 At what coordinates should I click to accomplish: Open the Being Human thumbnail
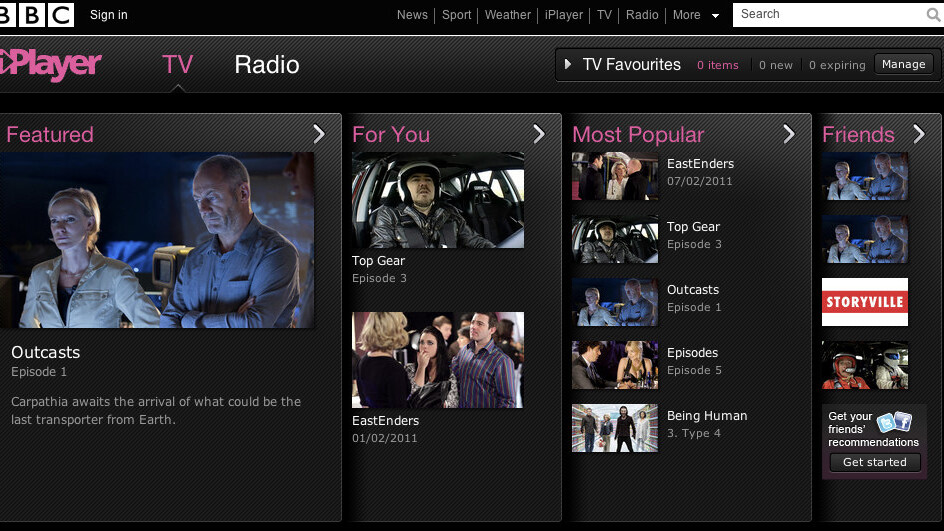[615, 428]
